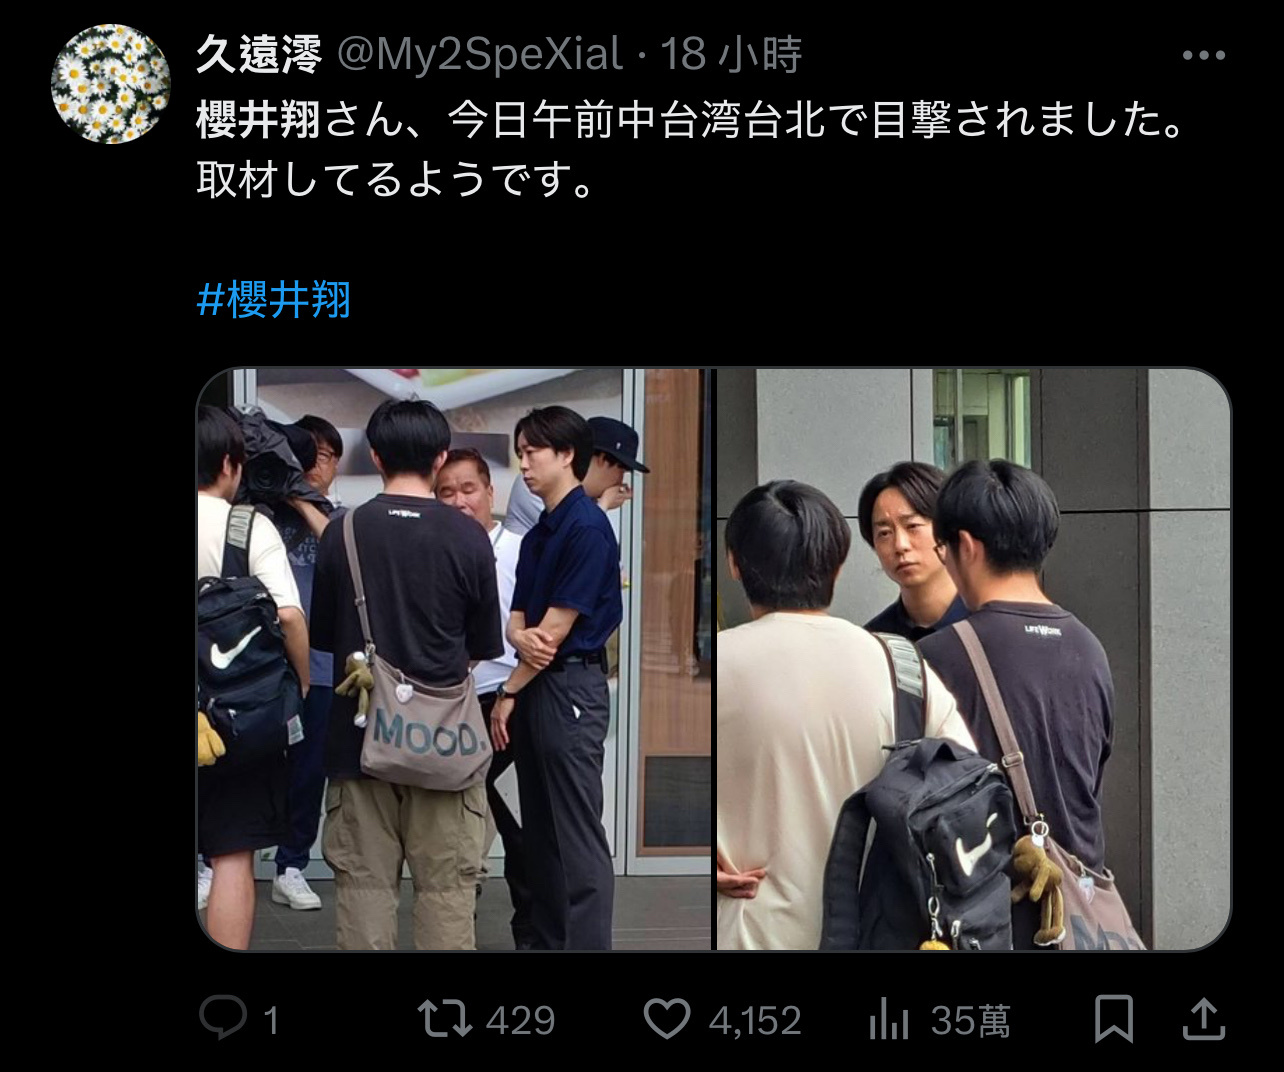Repost the tweet using retweet arrows icon
The image size is (1284, 1072).
[444, 1019]
